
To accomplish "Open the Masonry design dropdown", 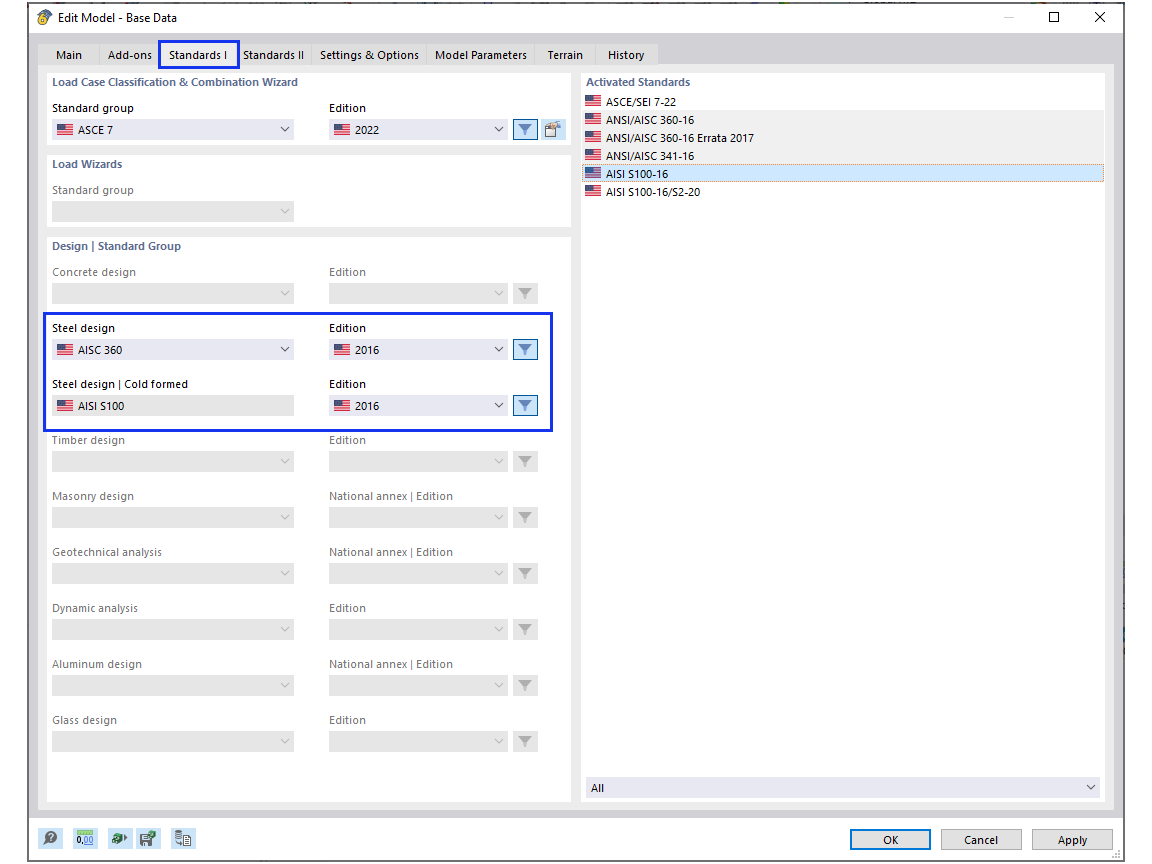I will click(173, 517).
